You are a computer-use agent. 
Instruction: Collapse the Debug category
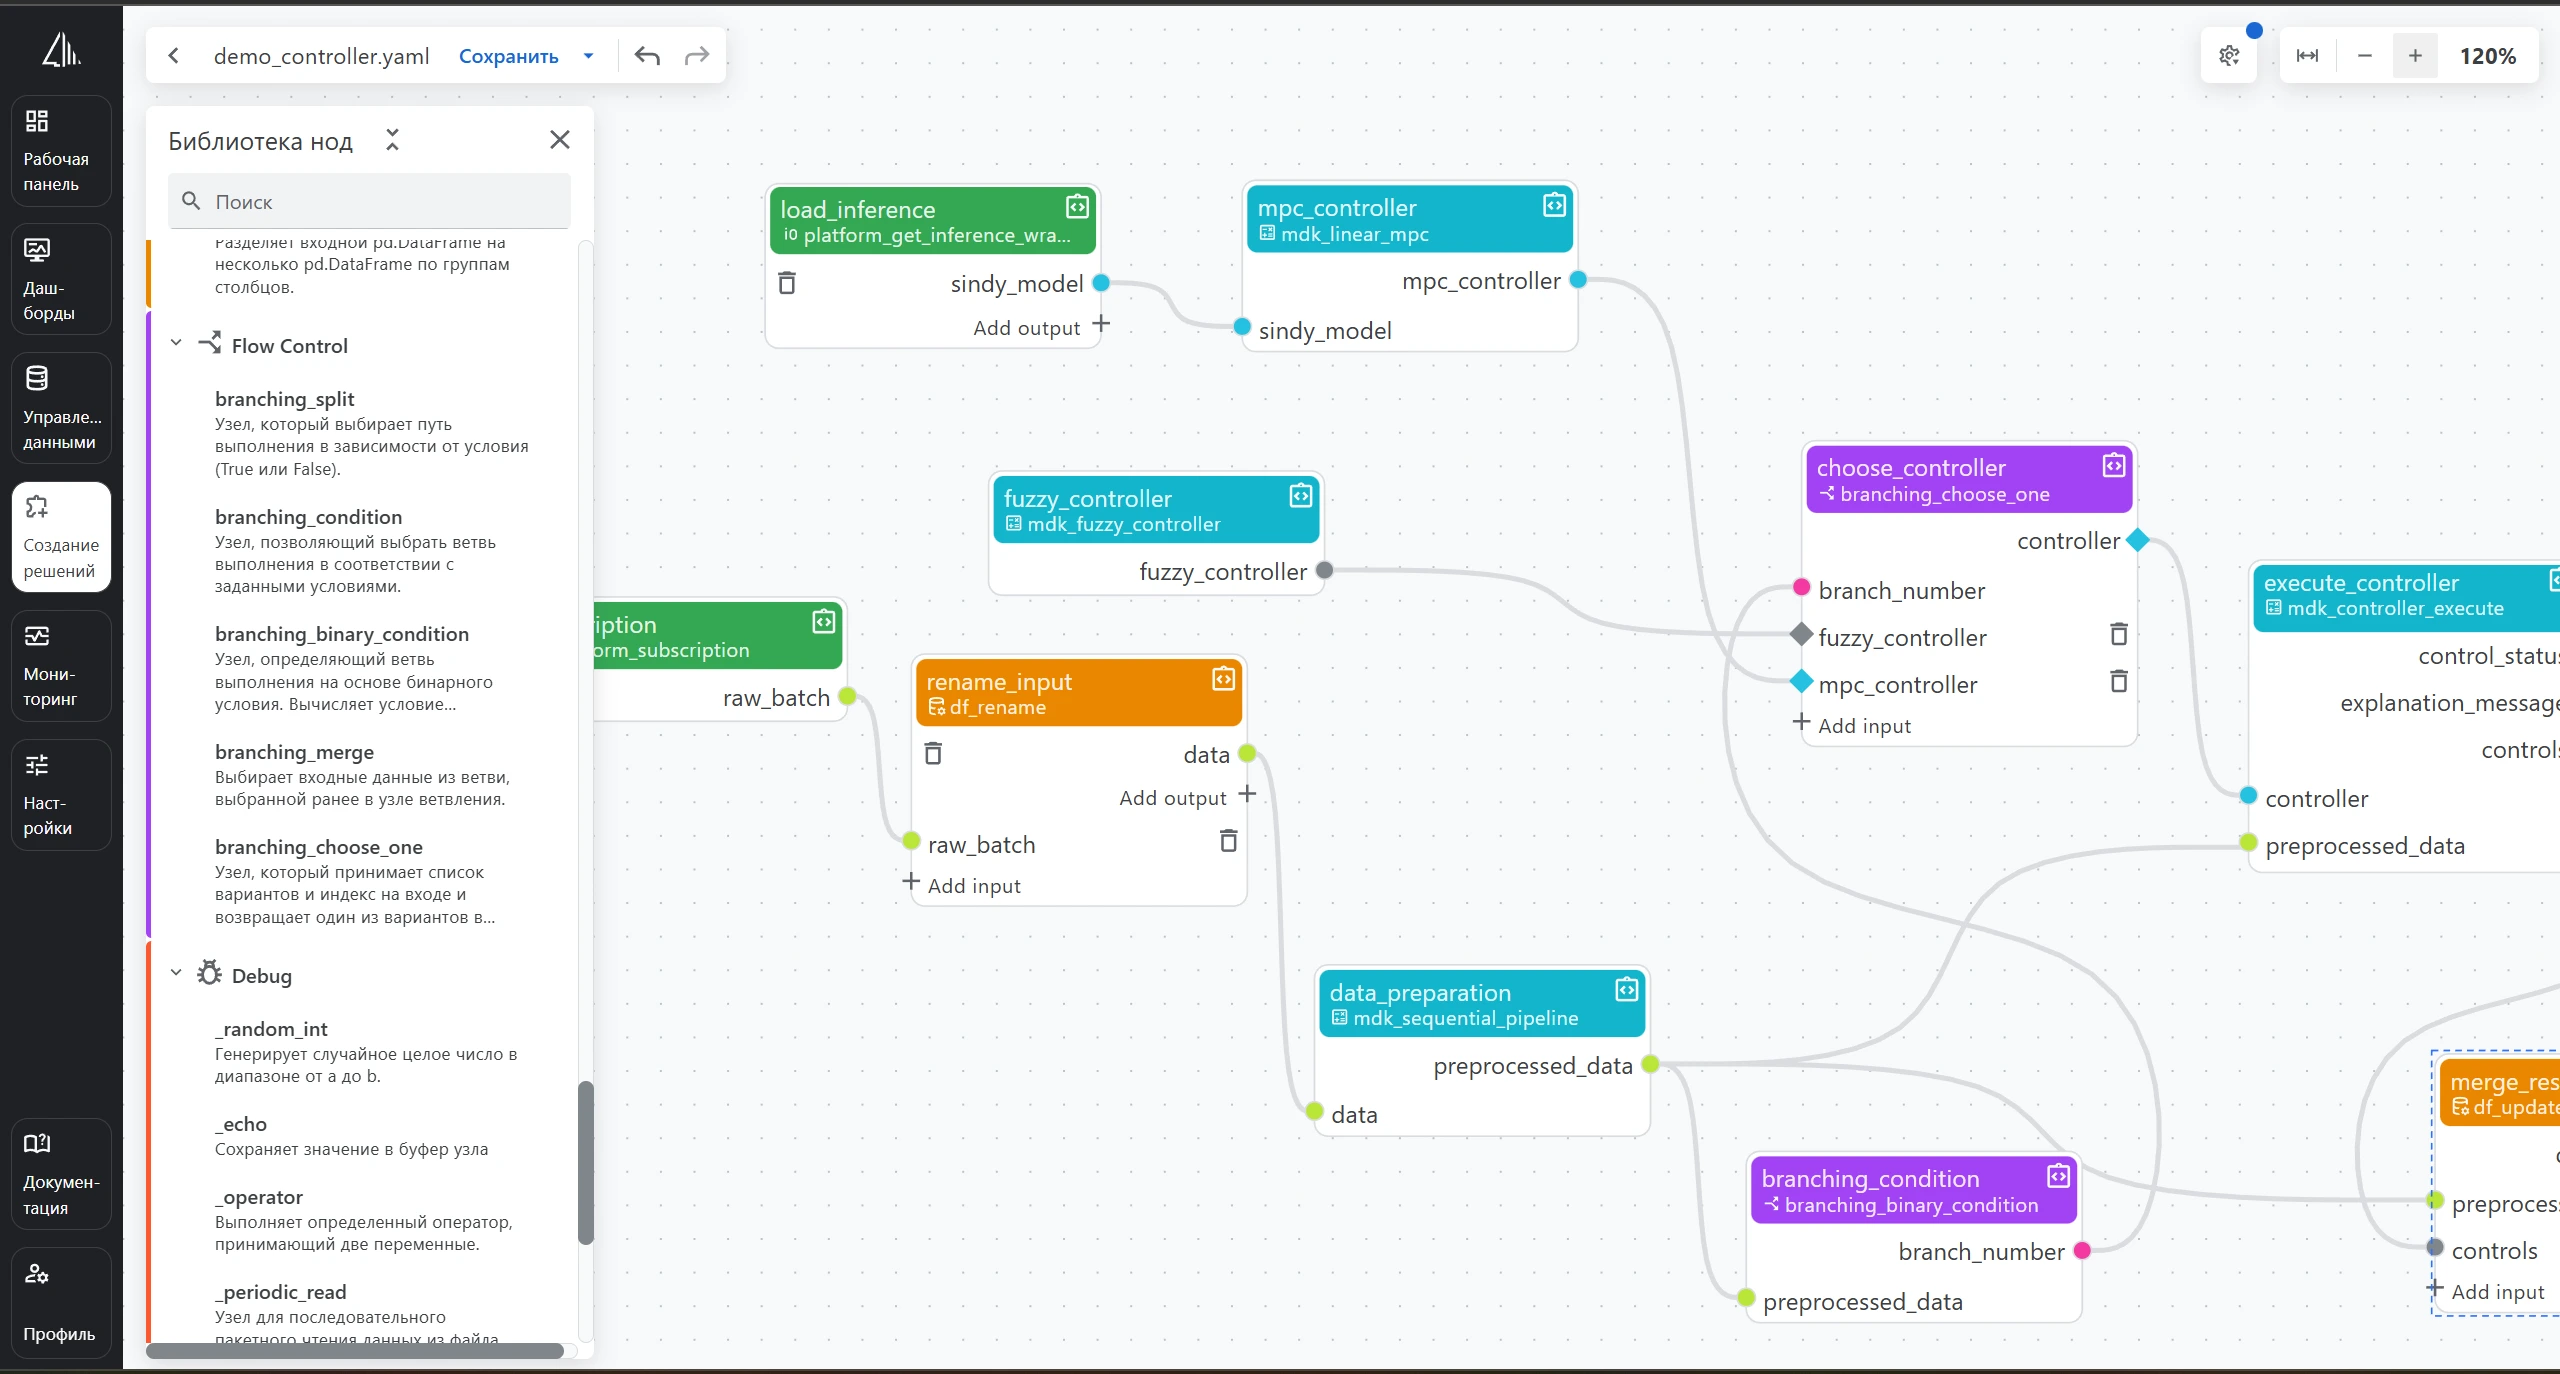pos(176,973)
